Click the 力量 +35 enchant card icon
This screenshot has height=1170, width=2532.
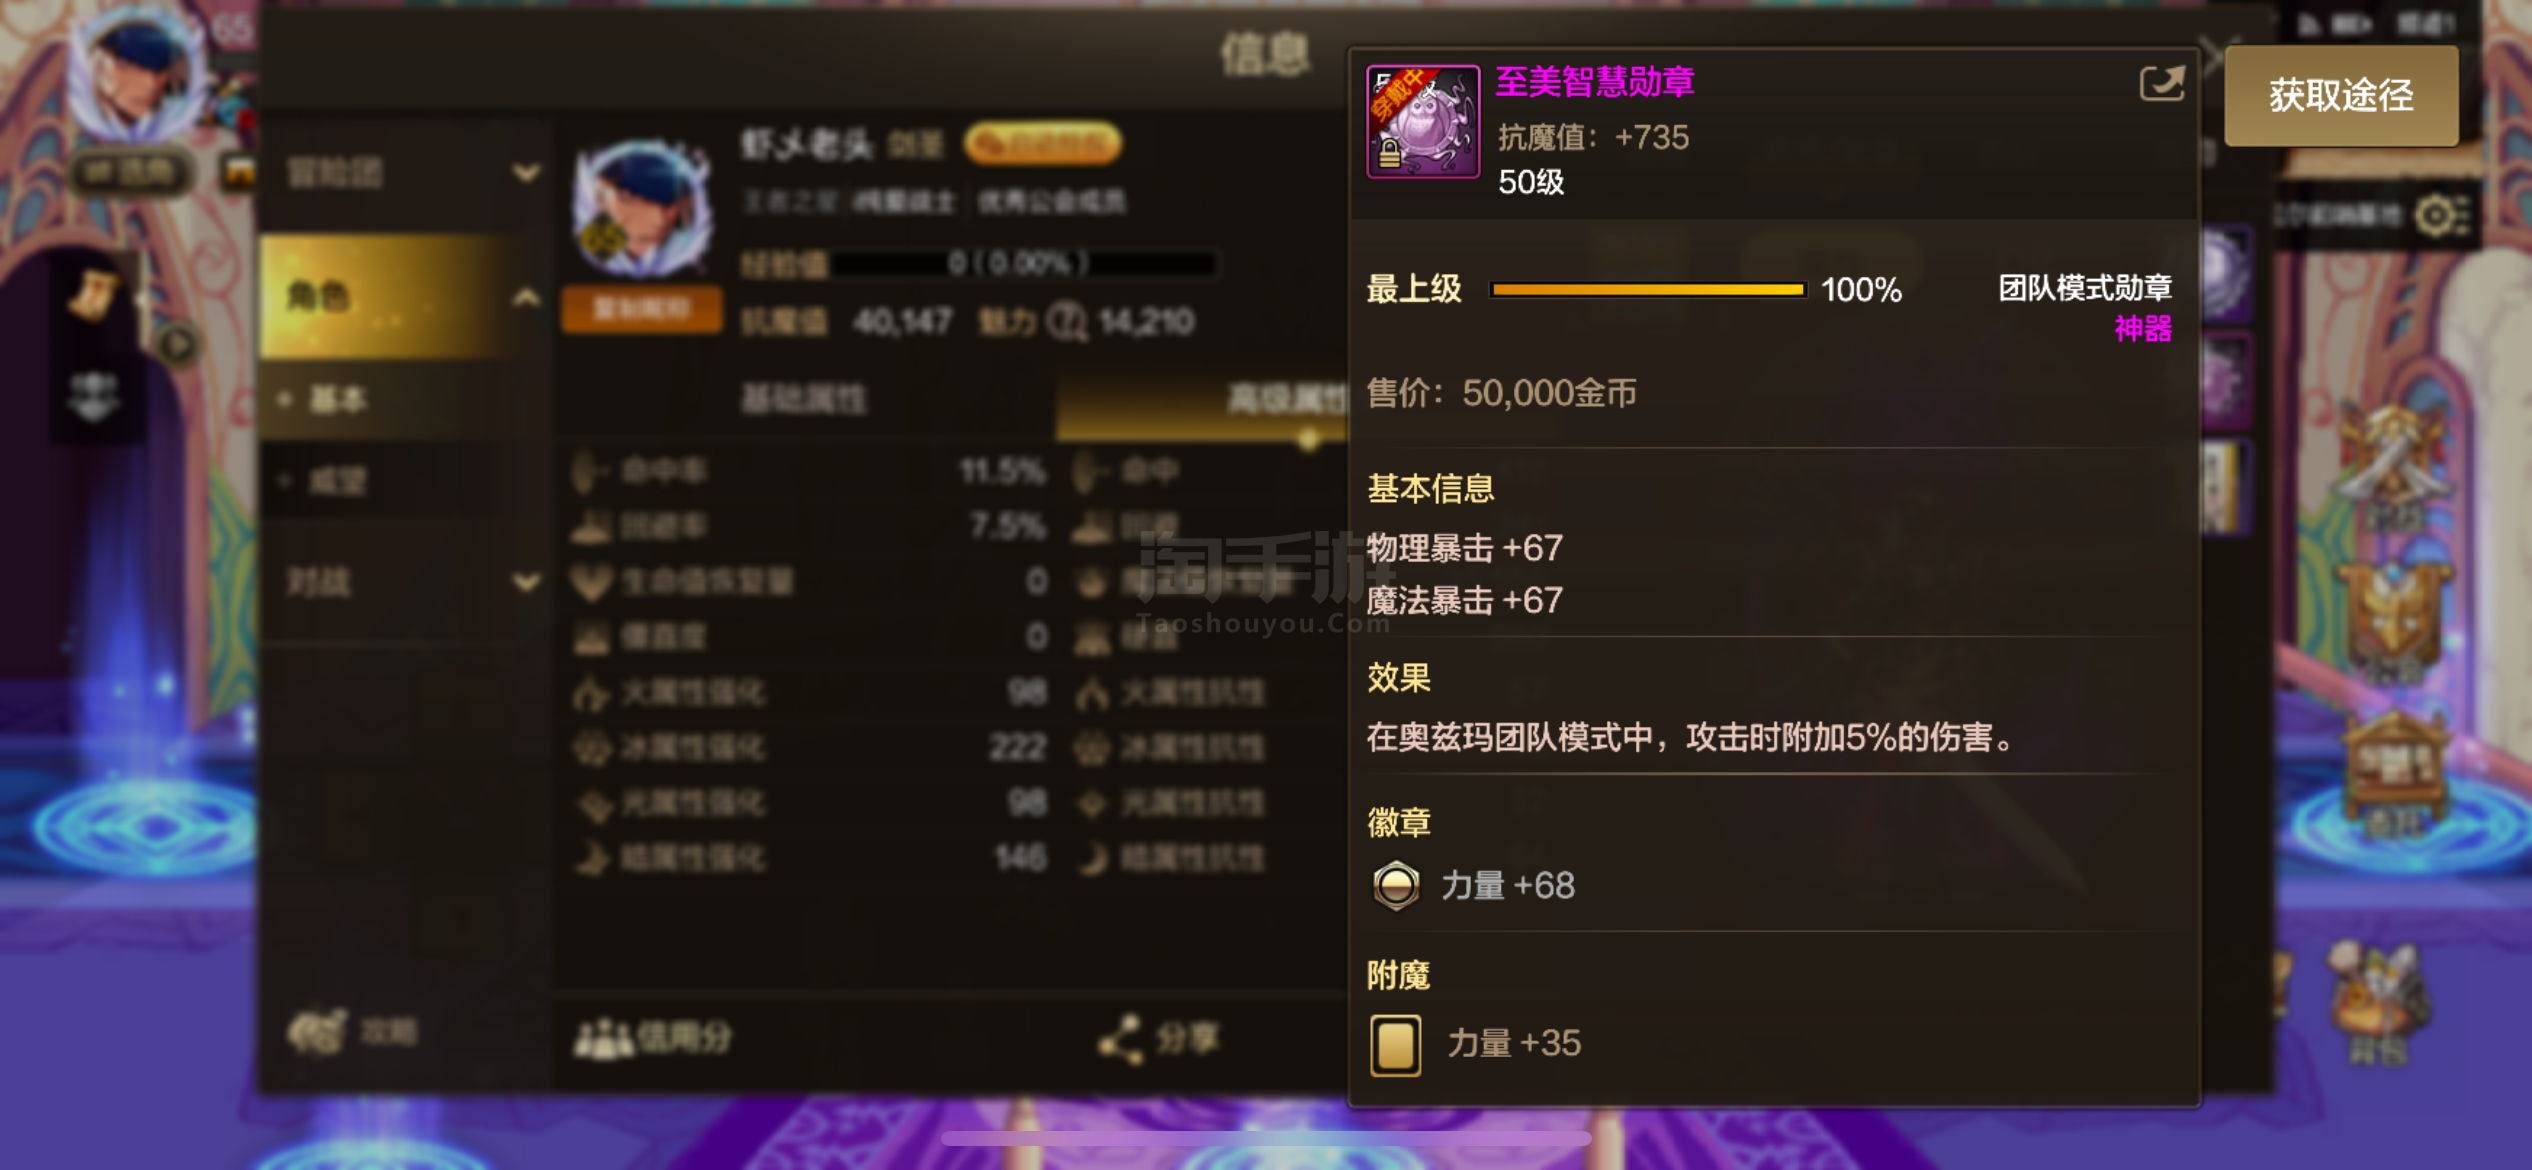(1395, 1045)
